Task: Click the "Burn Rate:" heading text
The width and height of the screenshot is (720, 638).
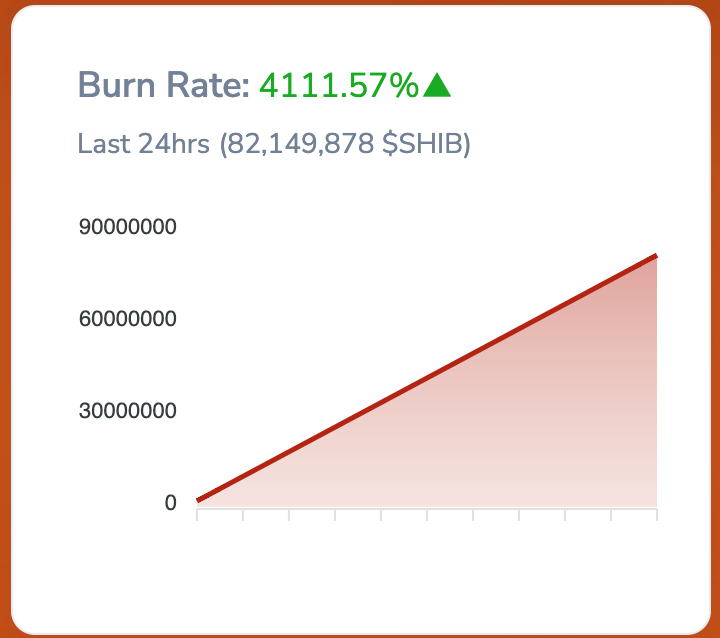Action: (x=164, y=85)
